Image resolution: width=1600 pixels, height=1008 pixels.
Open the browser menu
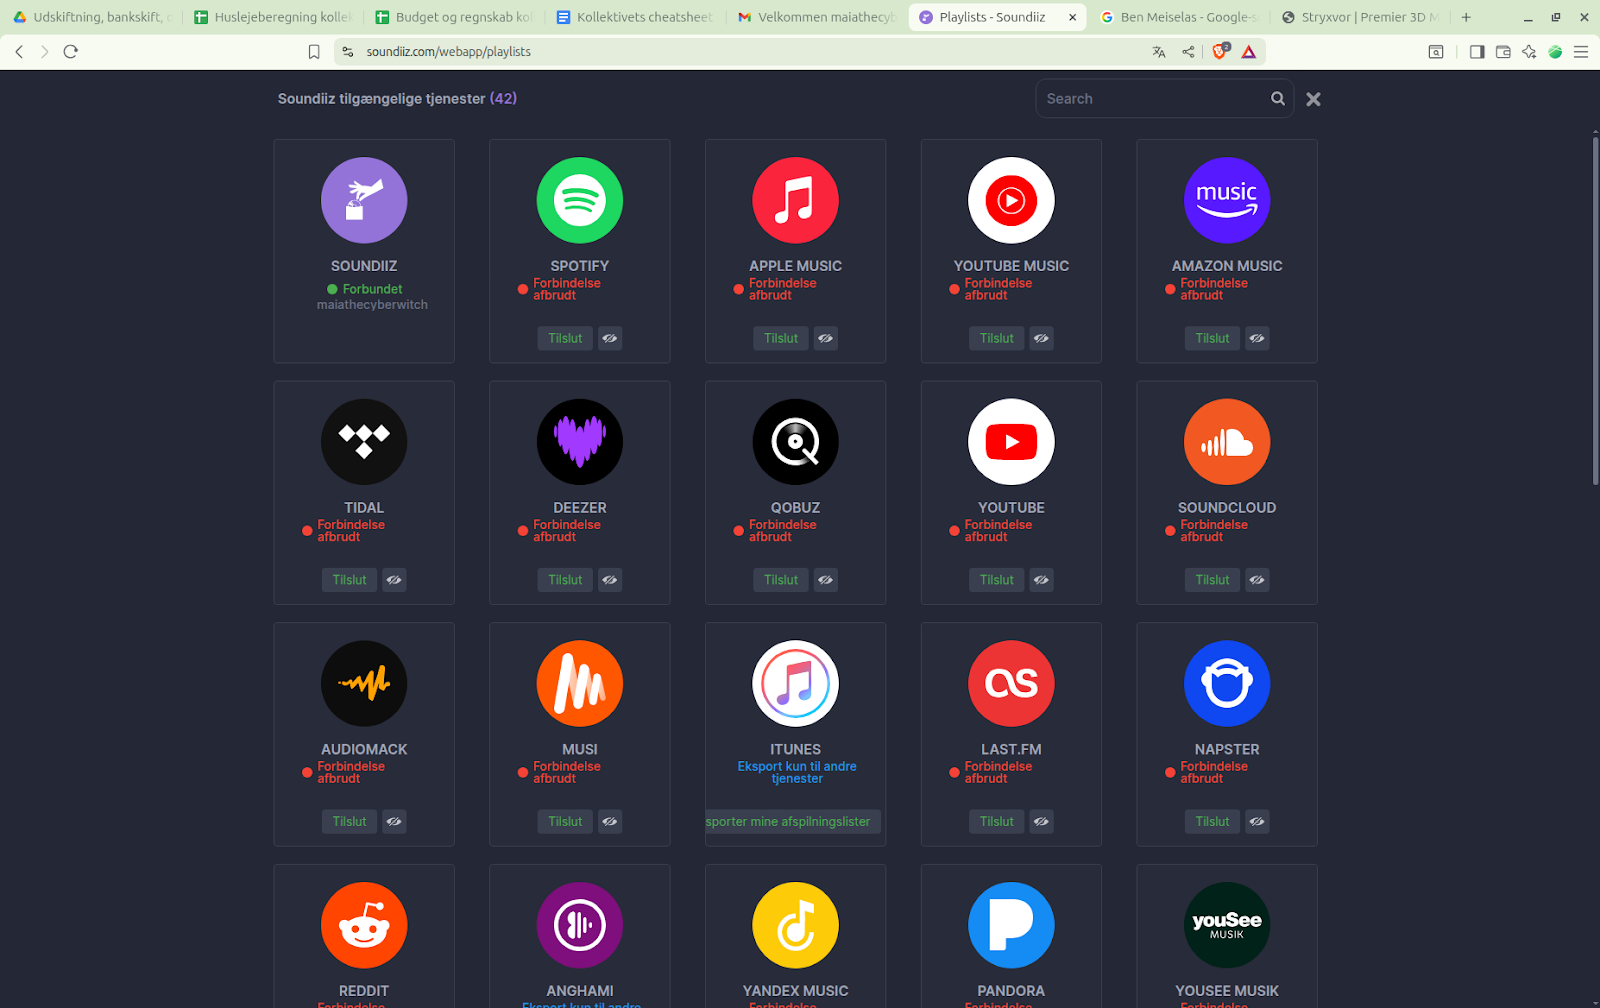pyautogui.click(x=1581, y=51)
